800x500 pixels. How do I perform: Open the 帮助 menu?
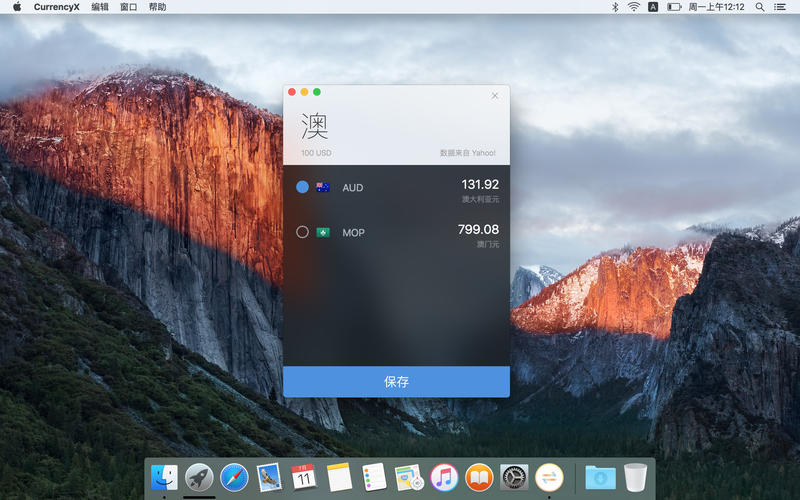(158, 7)
